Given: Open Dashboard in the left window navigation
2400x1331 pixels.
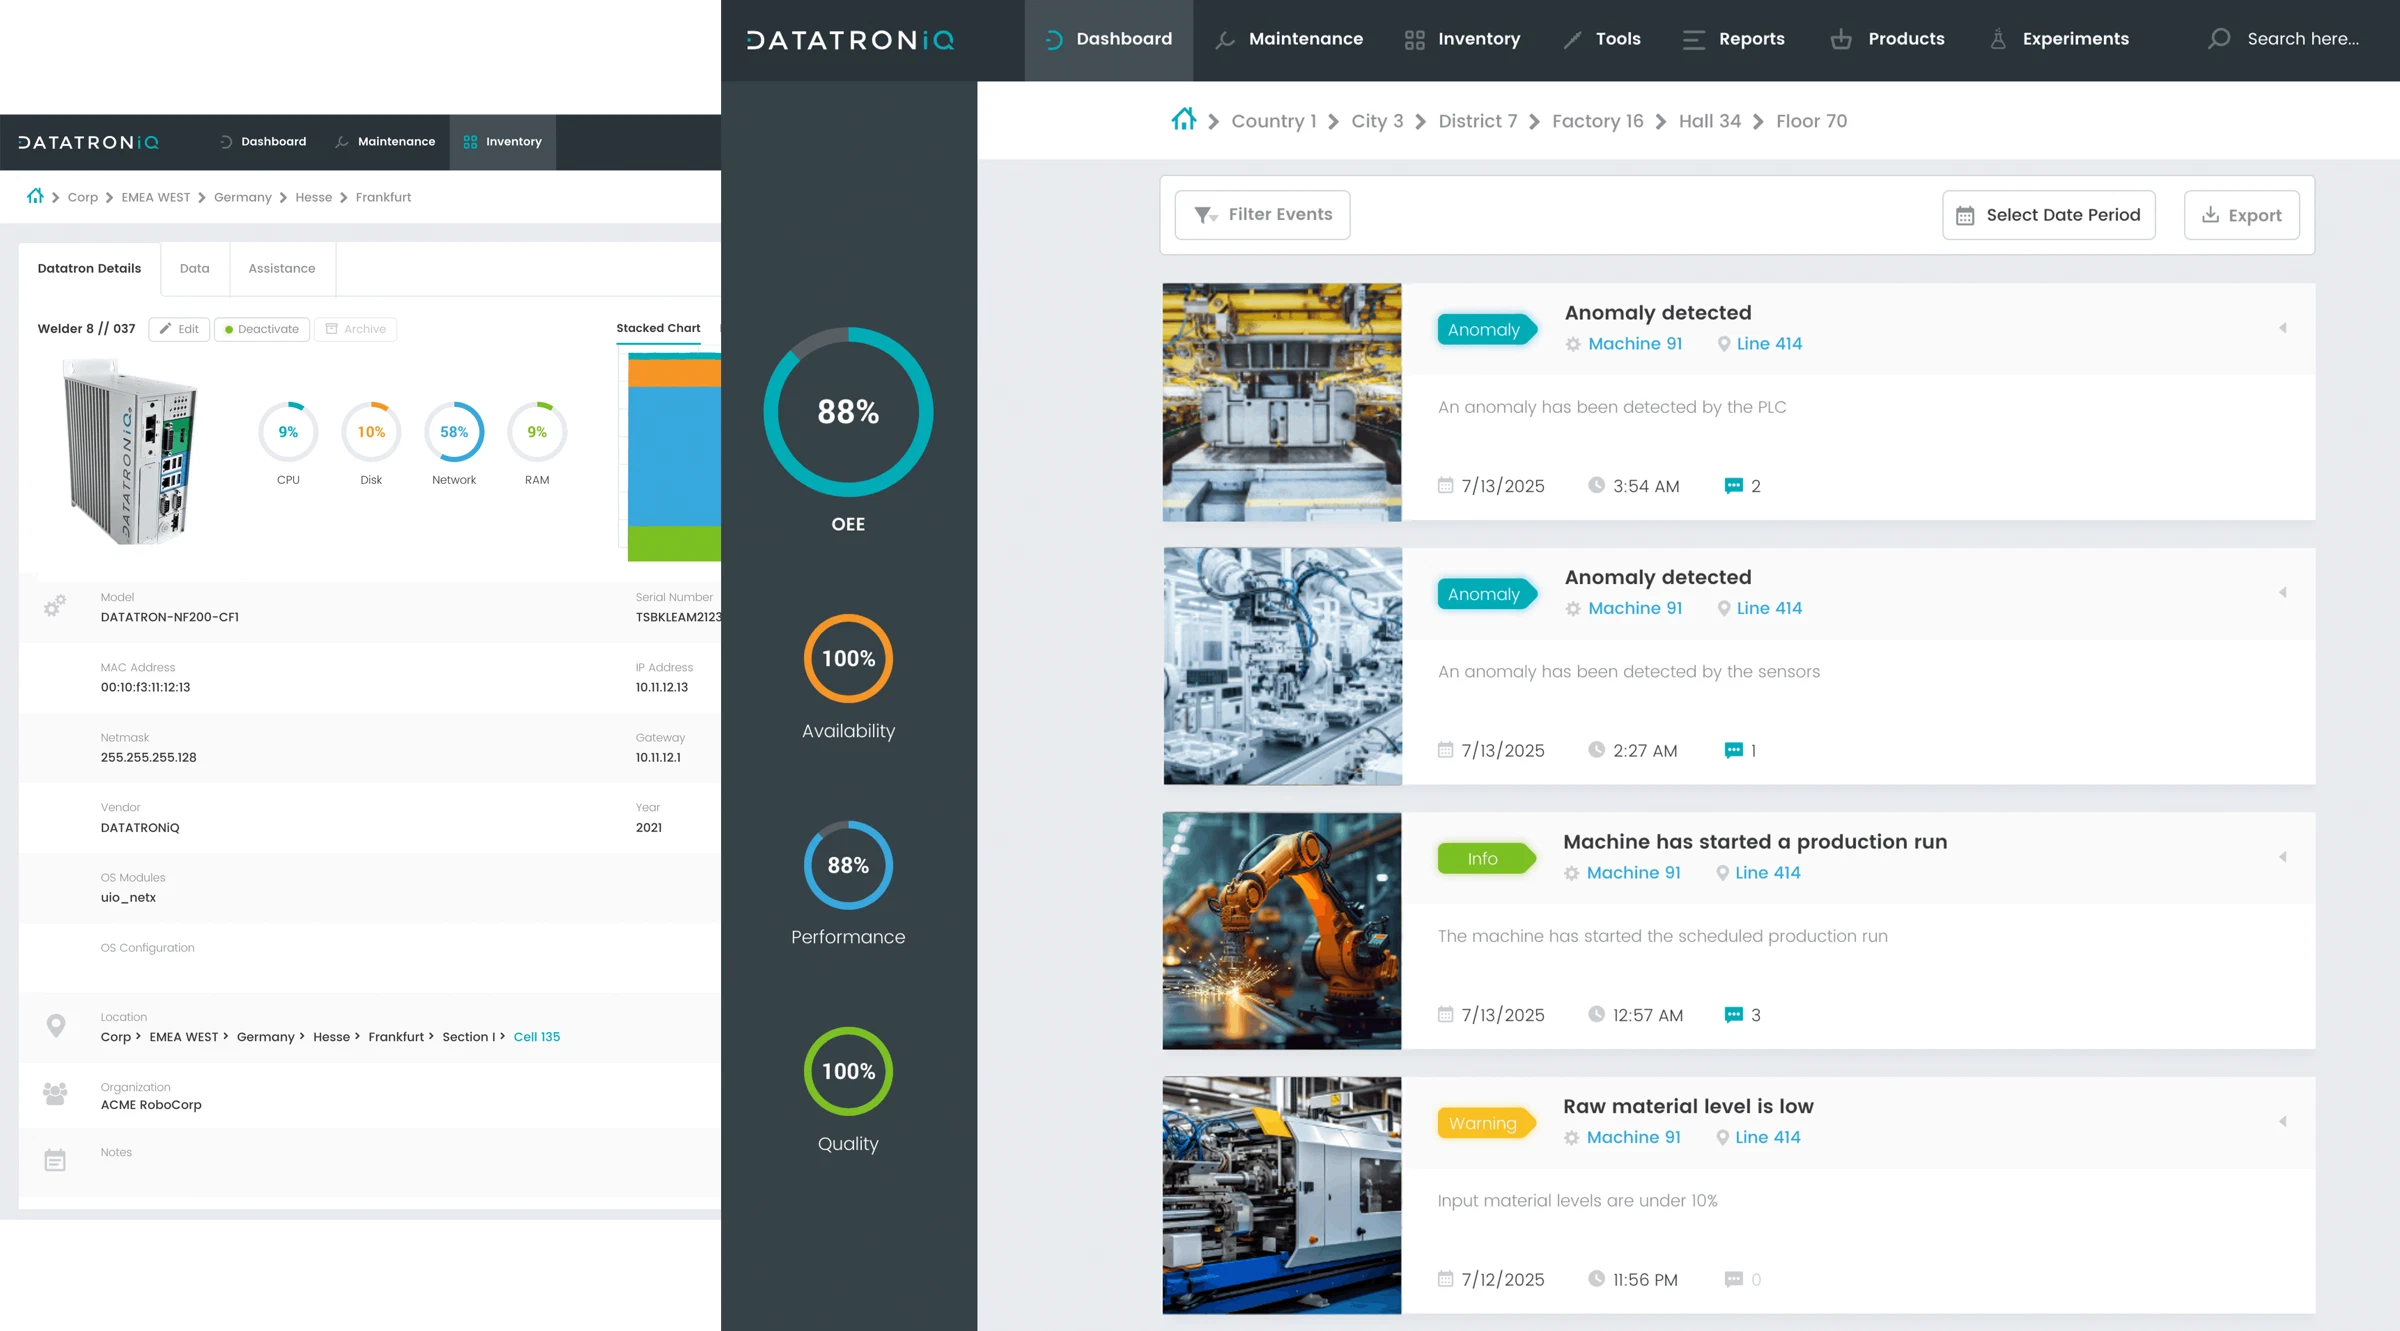Looking at the screenshot, I should pos(263,142).
